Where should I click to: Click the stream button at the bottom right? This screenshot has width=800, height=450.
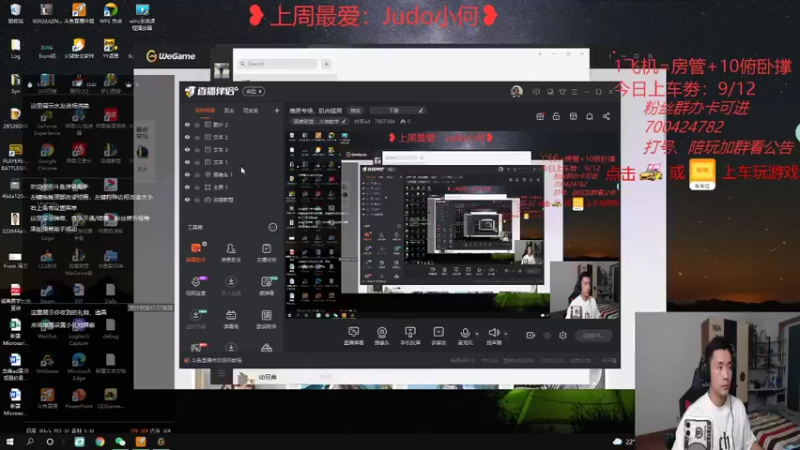click(593, 336)
